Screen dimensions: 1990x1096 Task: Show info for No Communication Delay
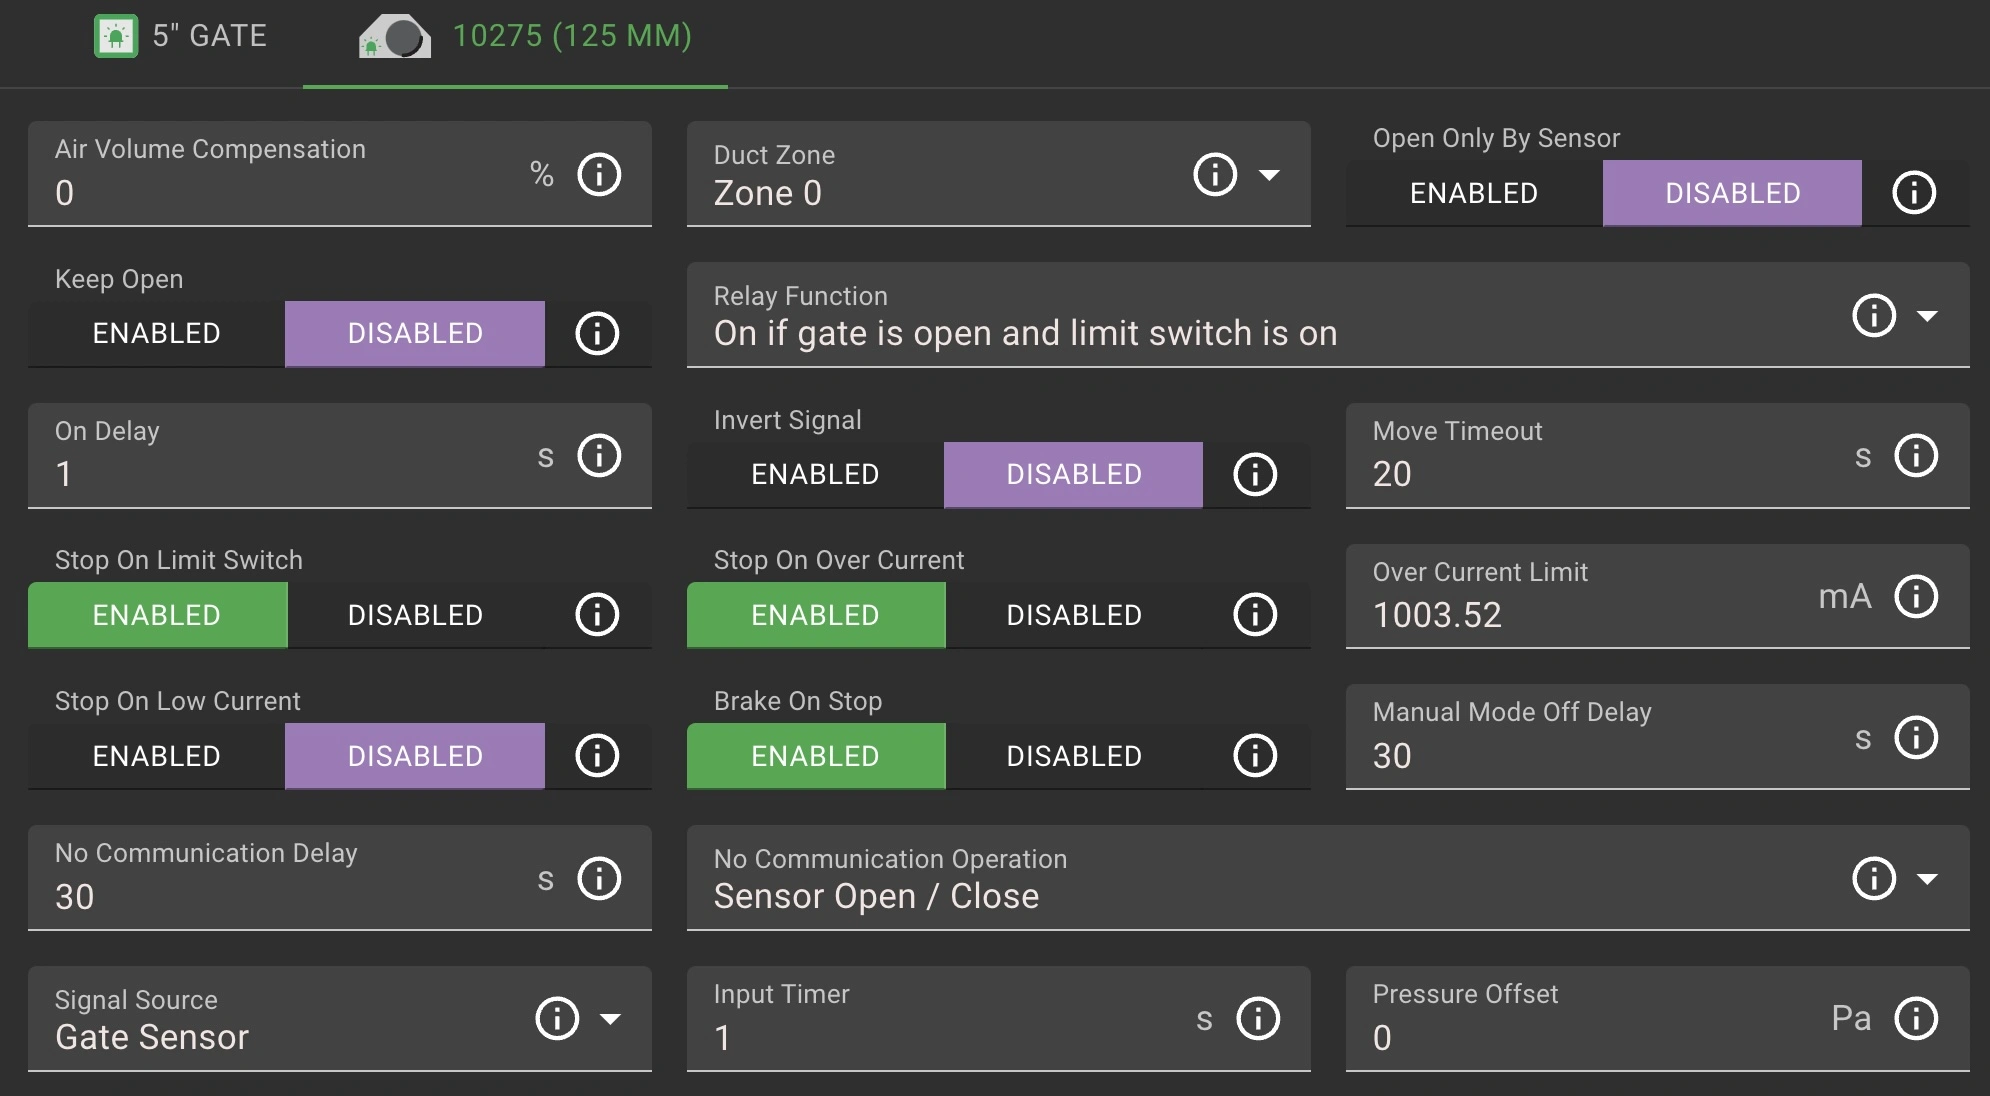click(x=599, y=879)
